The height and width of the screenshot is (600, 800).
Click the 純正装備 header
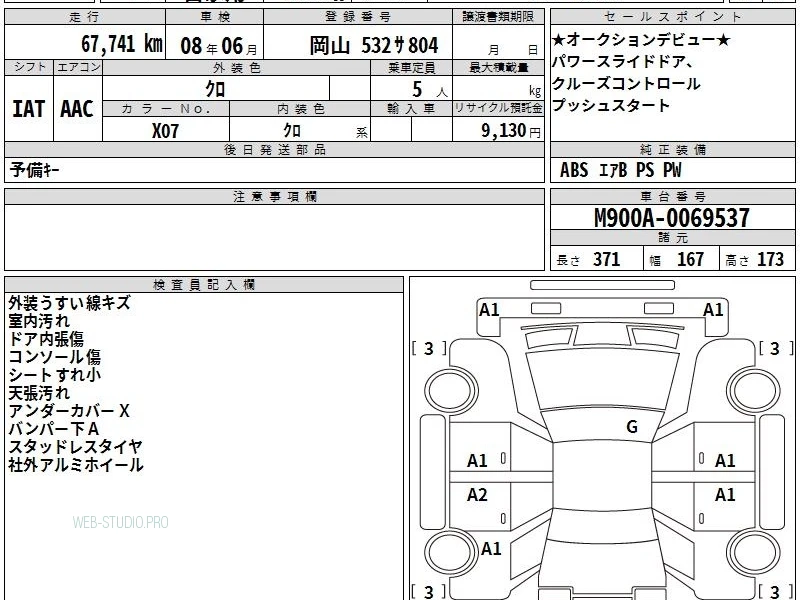point(672,149)
